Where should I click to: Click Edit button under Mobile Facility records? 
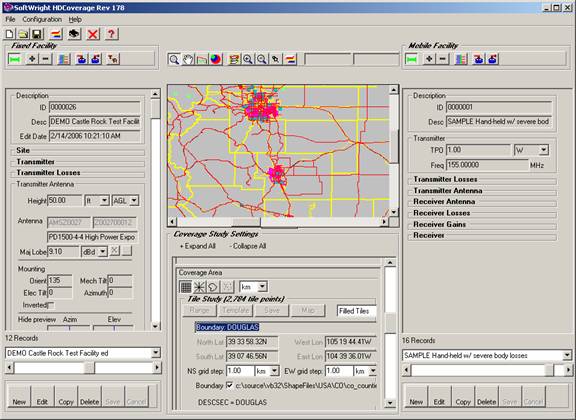[439, 396]
